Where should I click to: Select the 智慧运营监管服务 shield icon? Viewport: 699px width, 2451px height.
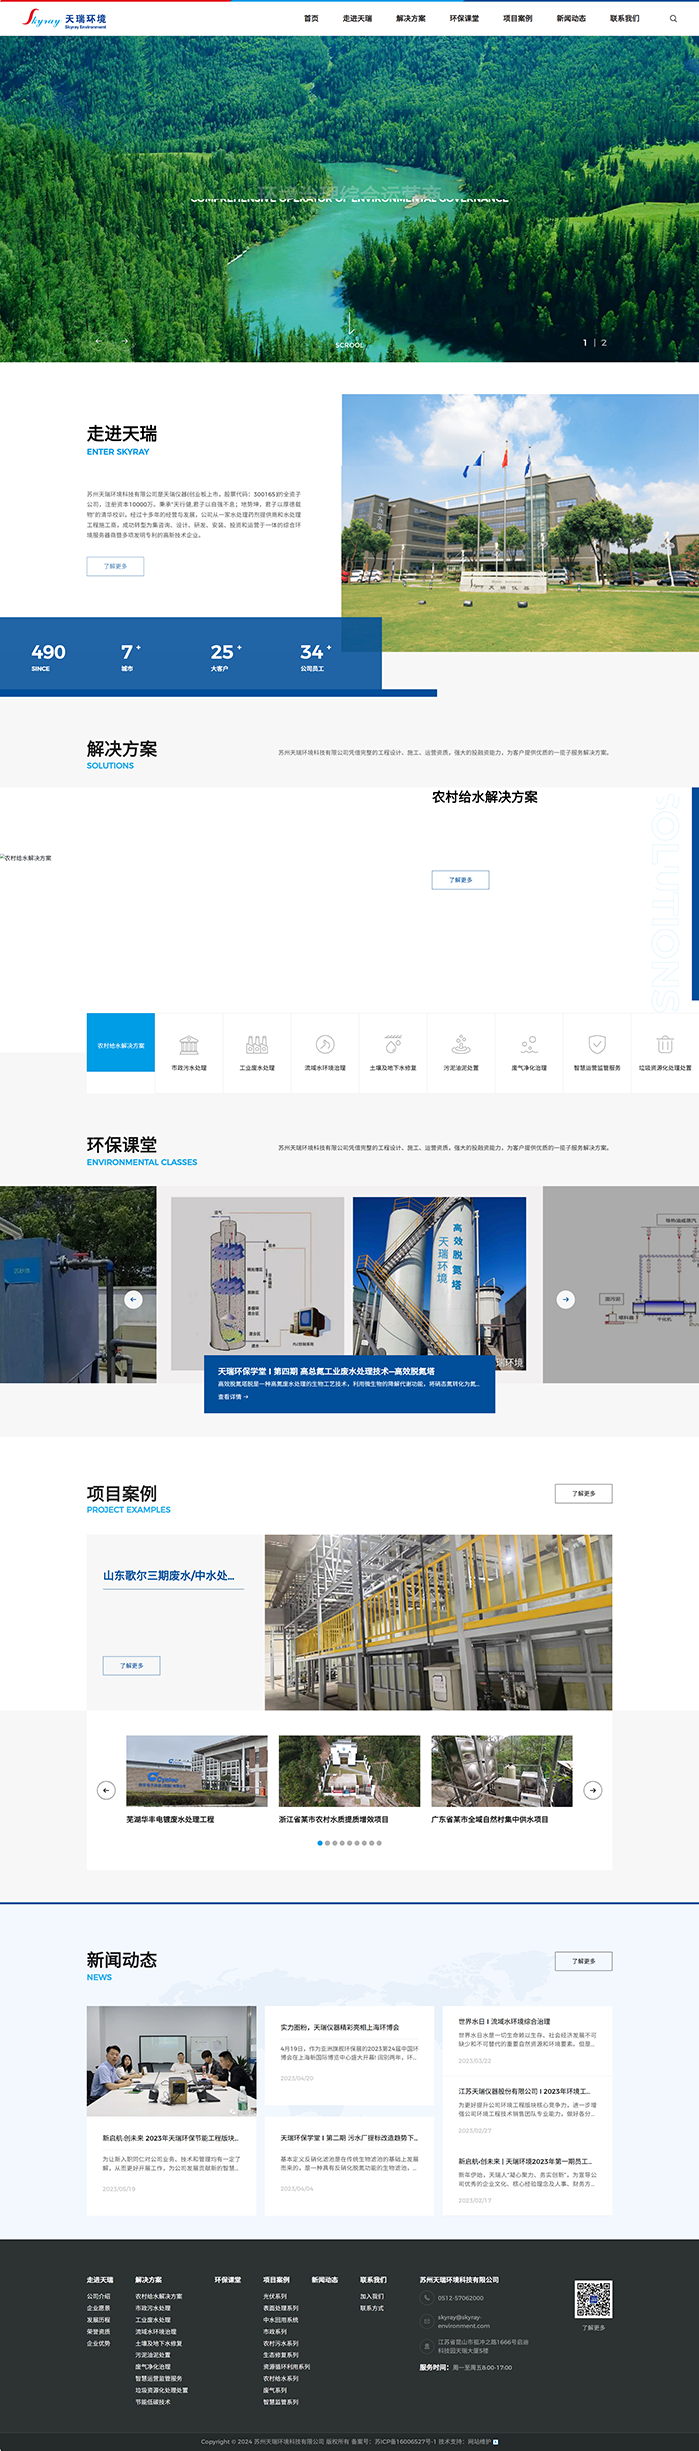597,1045
